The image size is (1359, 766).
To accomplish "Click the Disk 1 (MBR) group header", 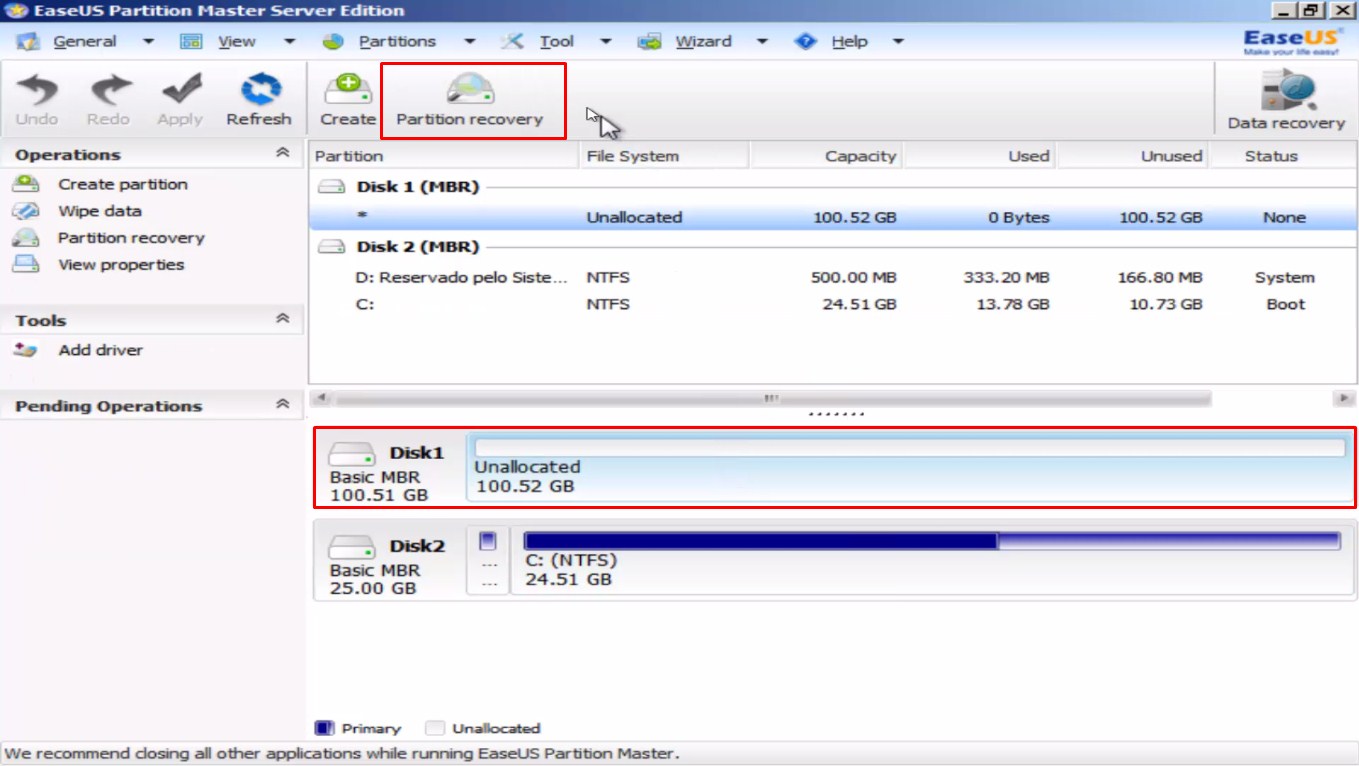I will pyautogui.click(x=417, y=187).
